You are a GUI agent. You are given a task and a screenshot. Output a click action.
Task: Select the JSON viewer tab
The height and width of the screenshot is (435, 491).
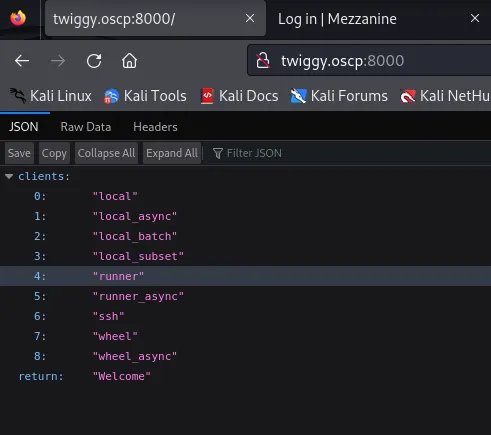pos(24,127)
